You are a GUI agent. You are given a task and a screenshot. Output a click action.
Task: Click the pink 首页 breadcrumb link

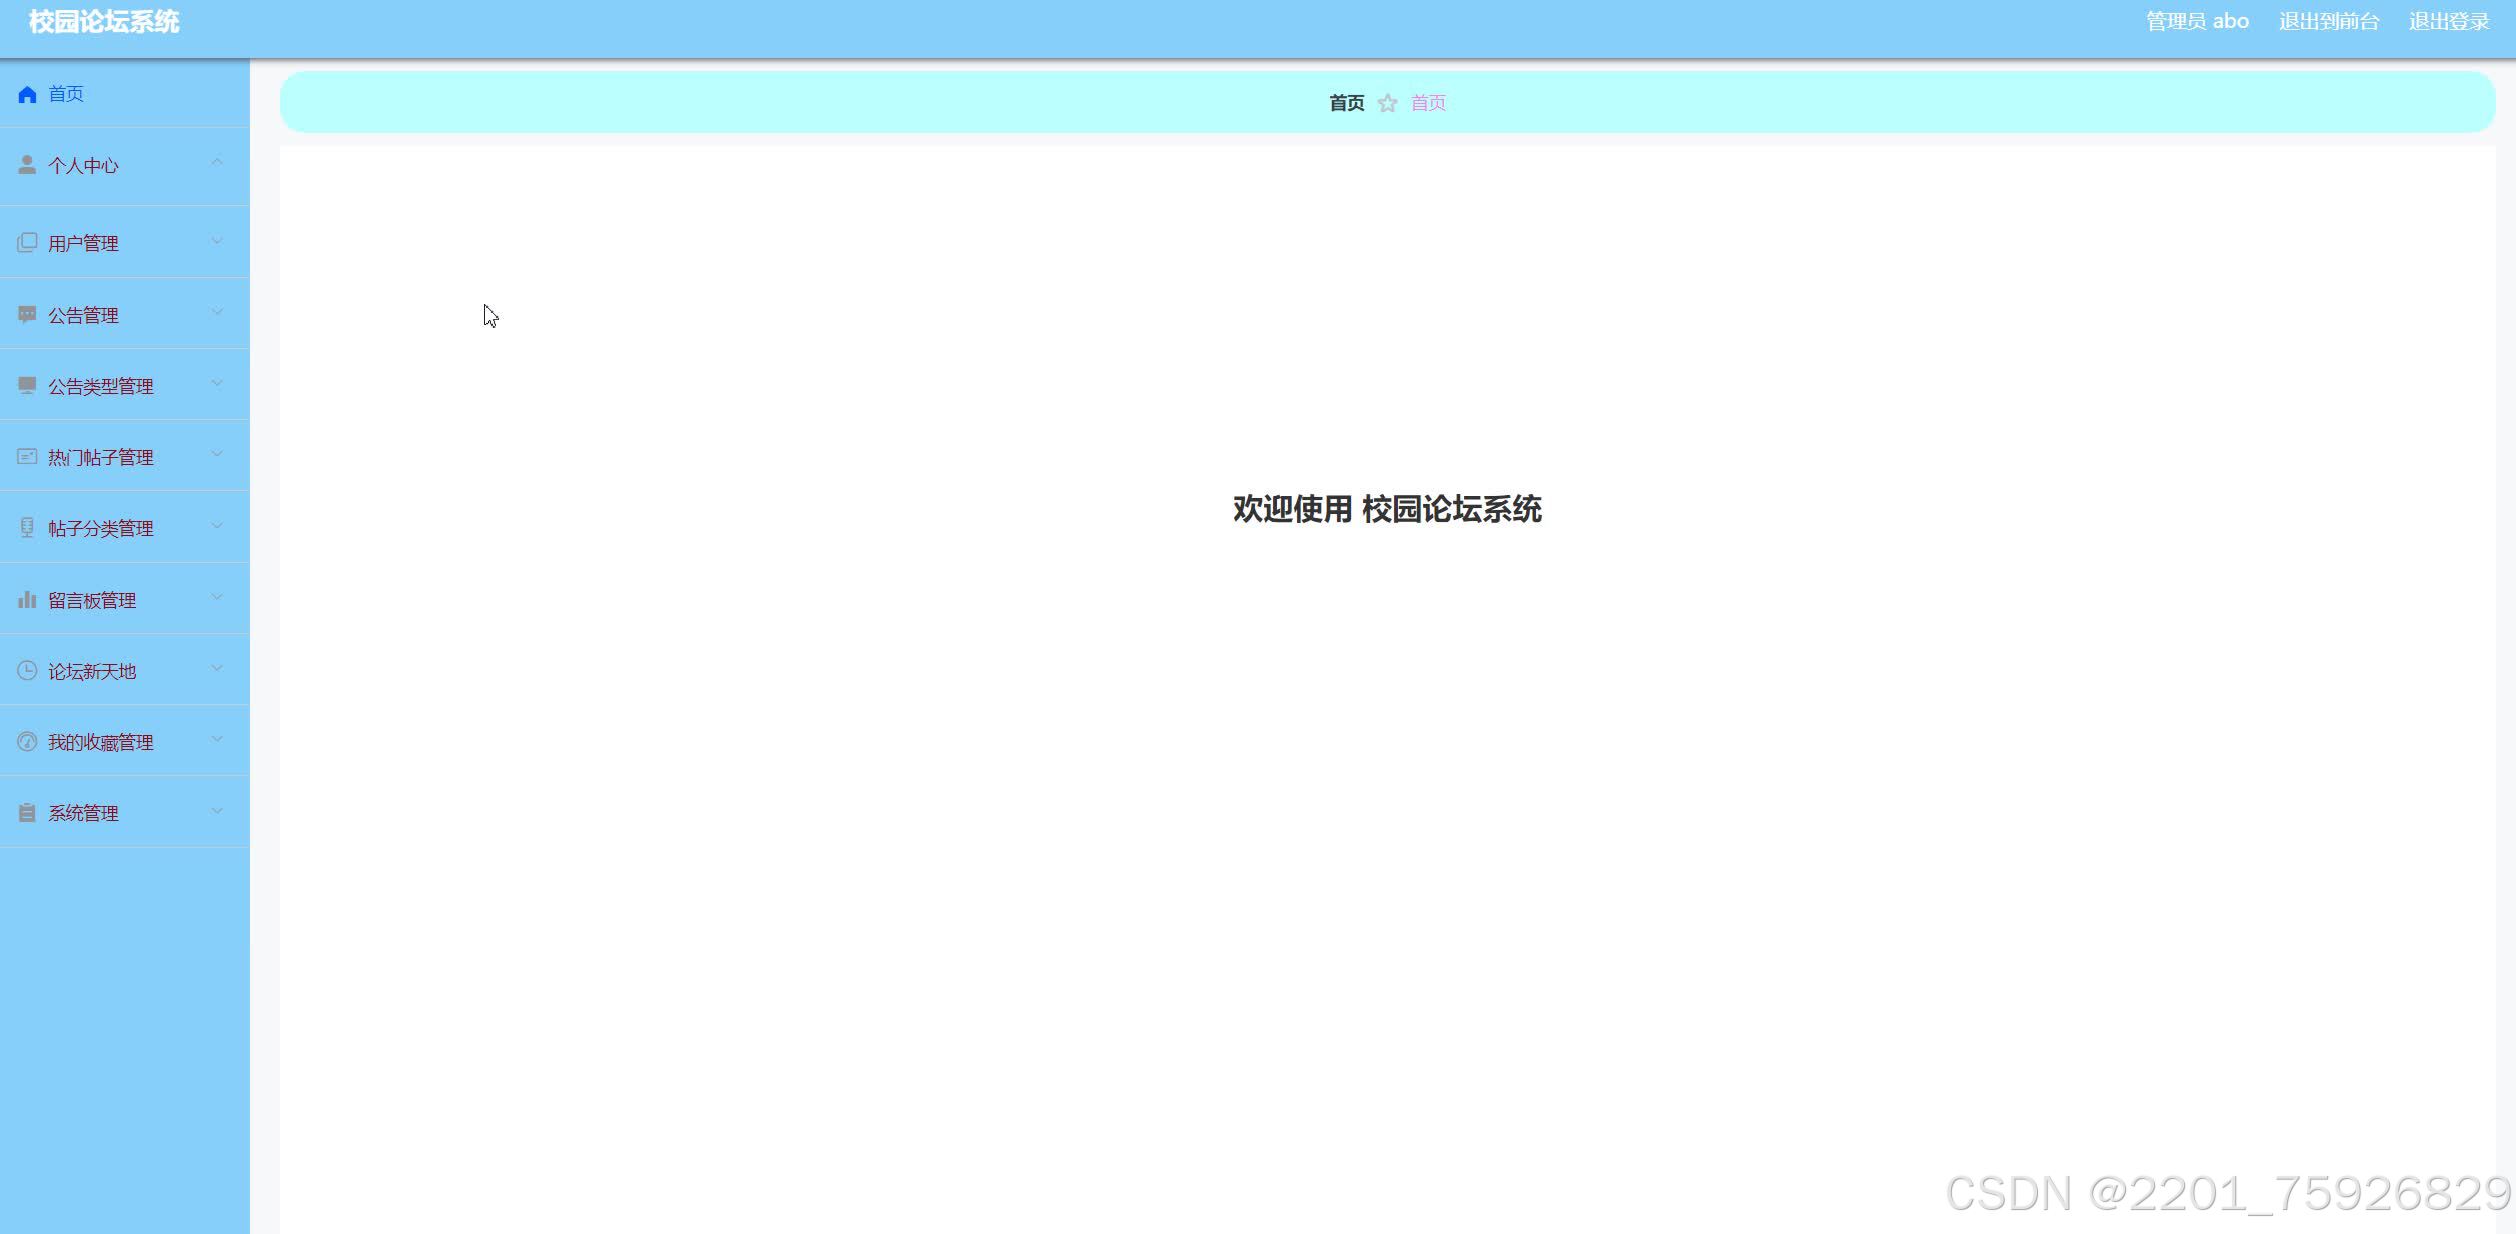click(x=1428, y=103)
